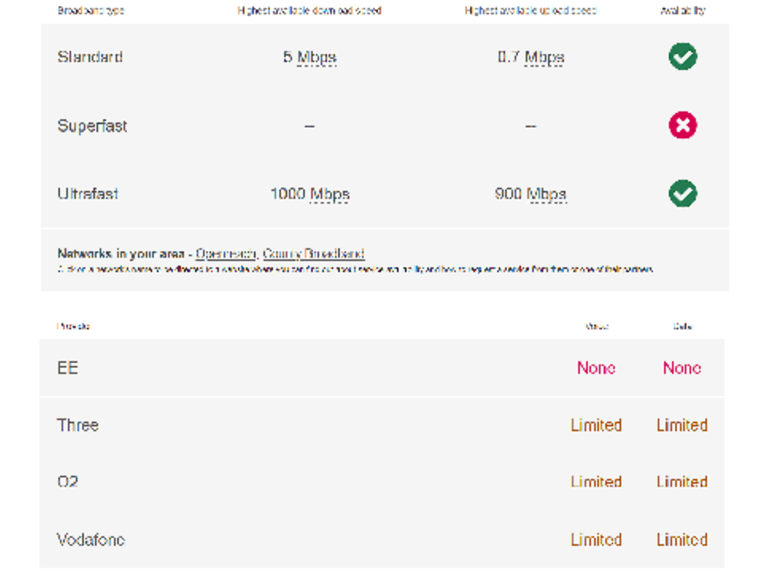
Task: Click the 900 Mbps ultrafast upload speed
Action: coord(531,194)
